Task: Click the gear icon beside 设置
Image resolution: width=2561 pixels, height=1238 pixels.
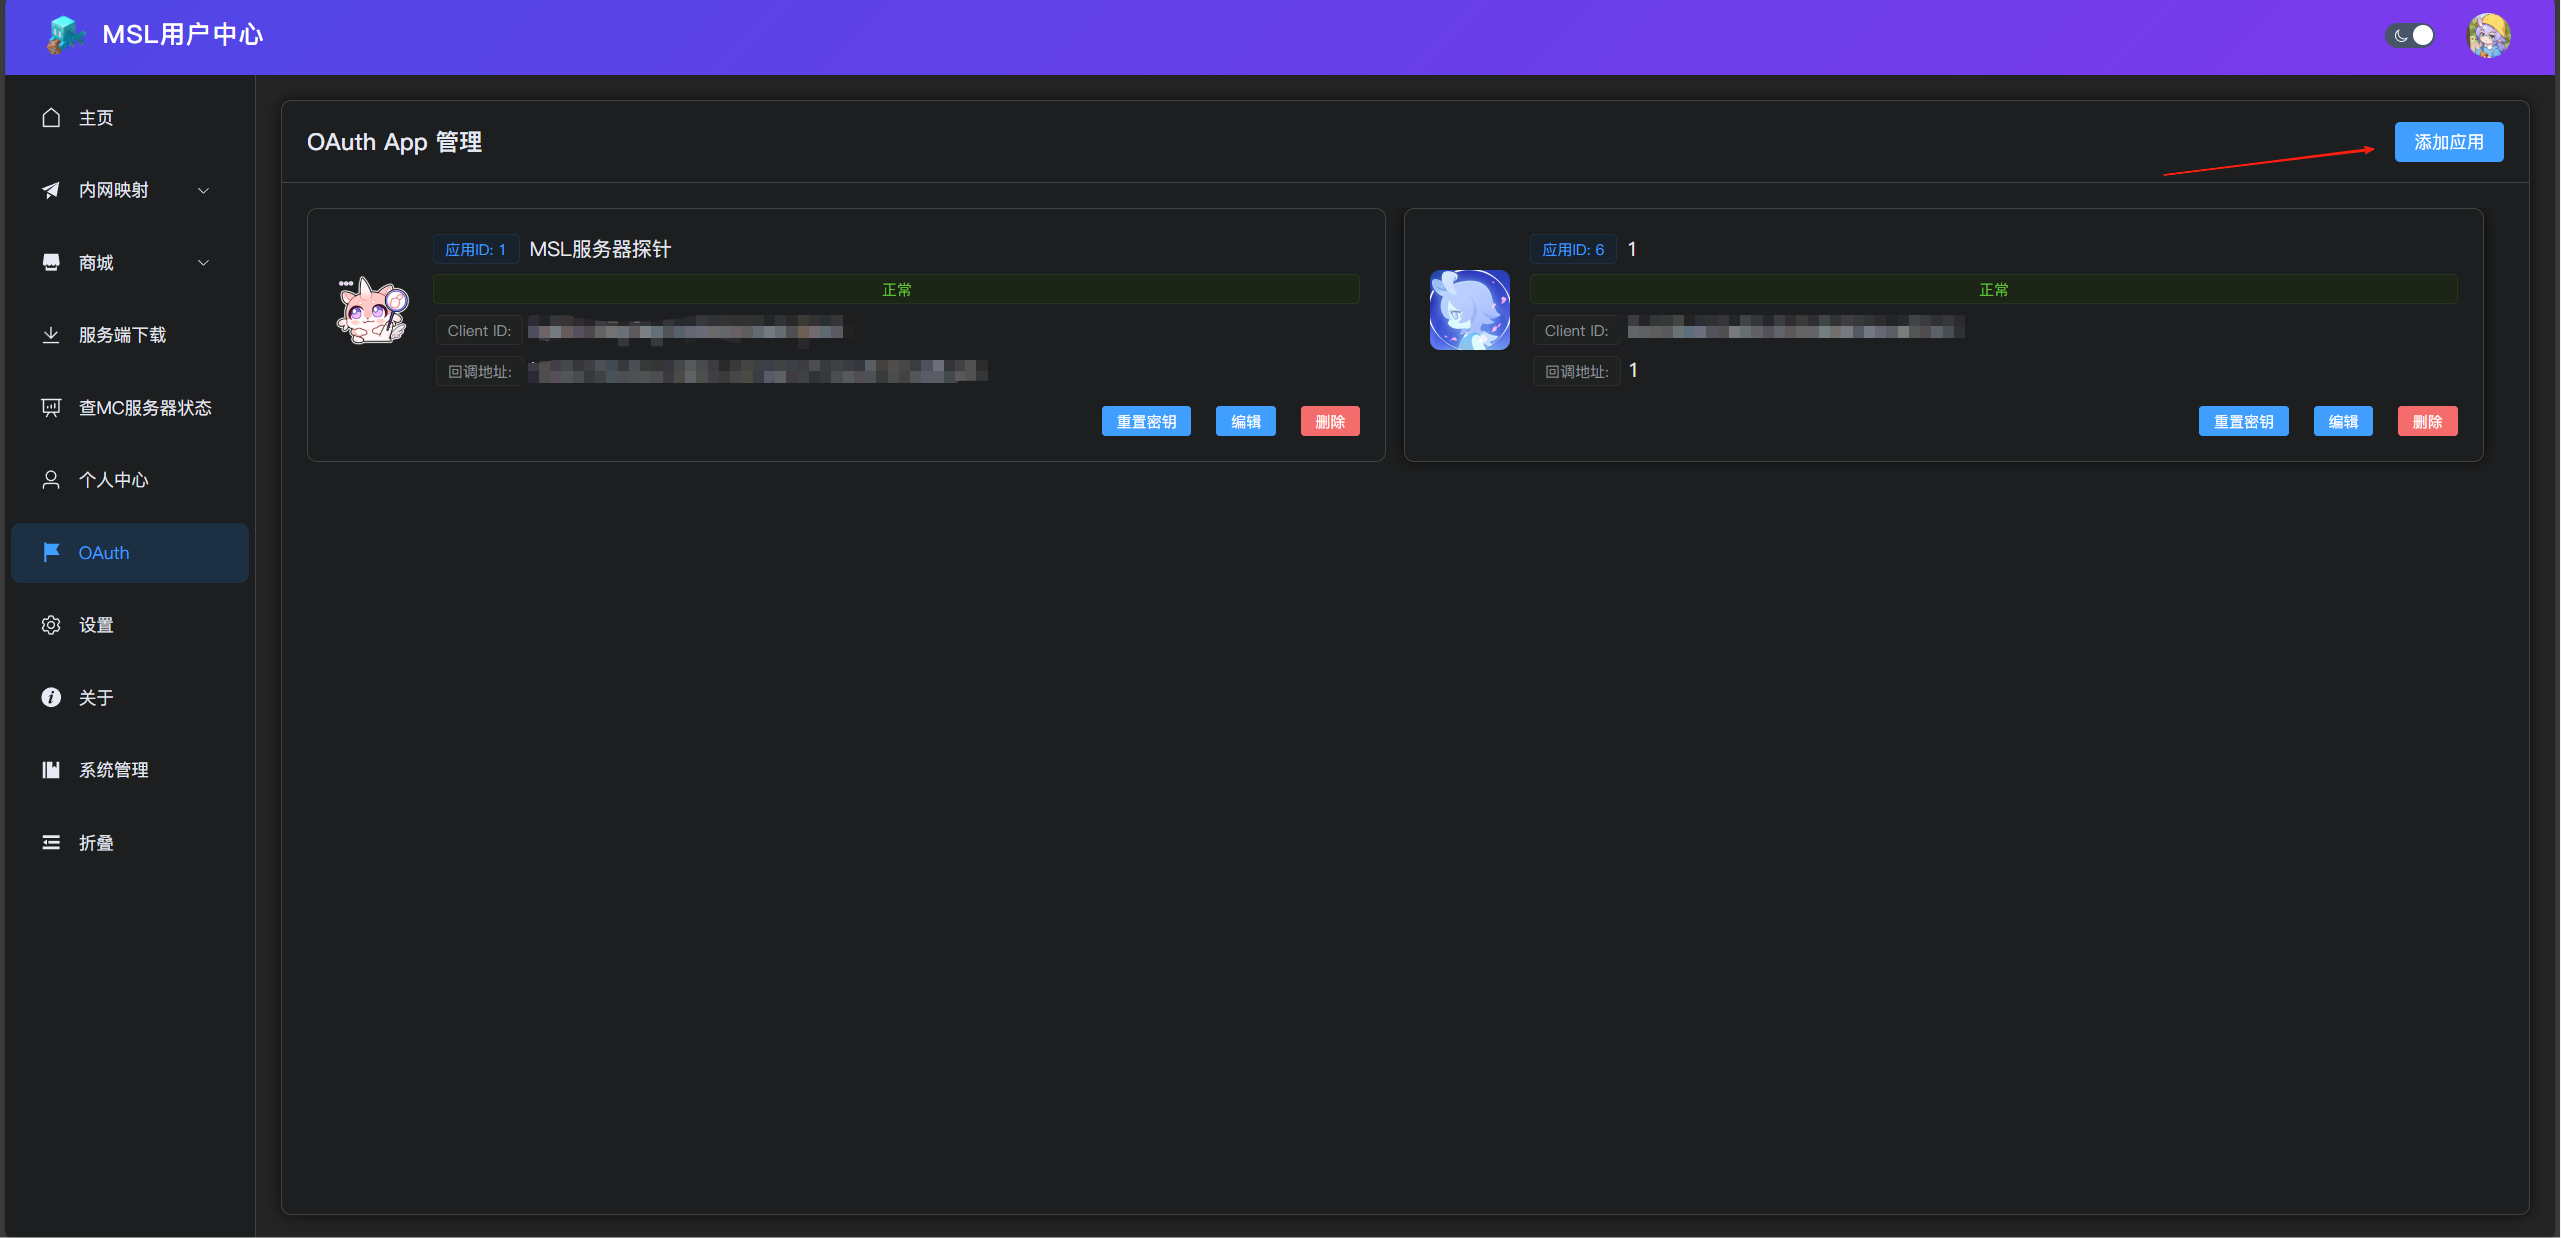Action: tap(51, 625)
